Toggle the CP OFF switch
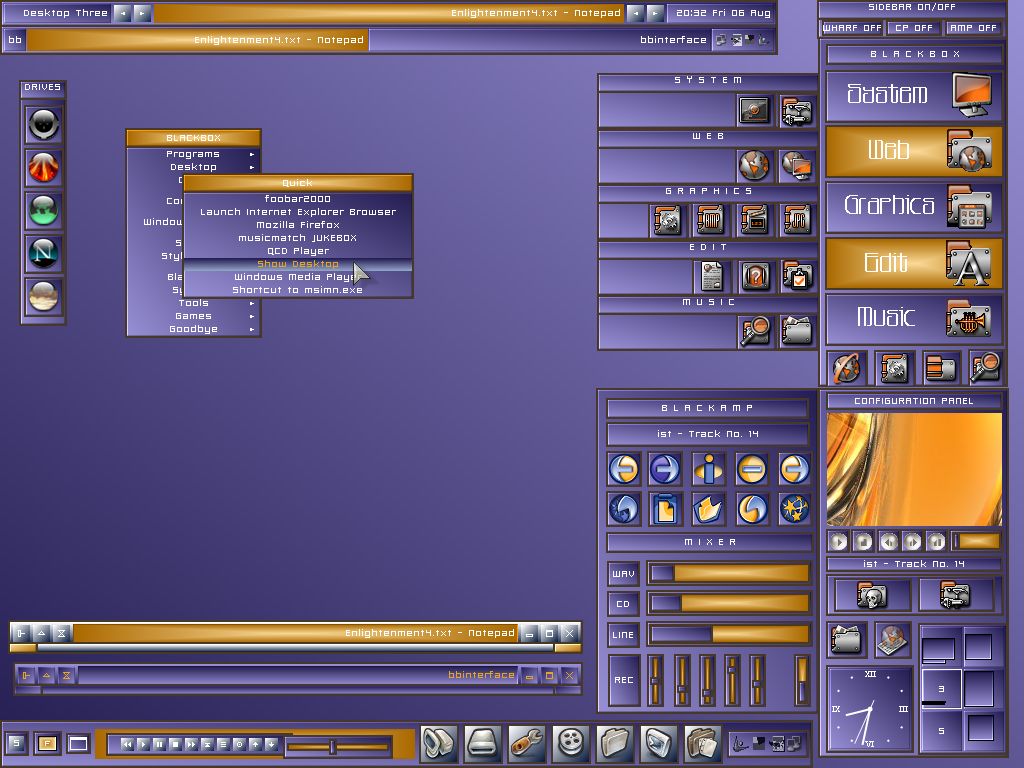Viewport: 1024px width, 768px height. tap(913, 28)
